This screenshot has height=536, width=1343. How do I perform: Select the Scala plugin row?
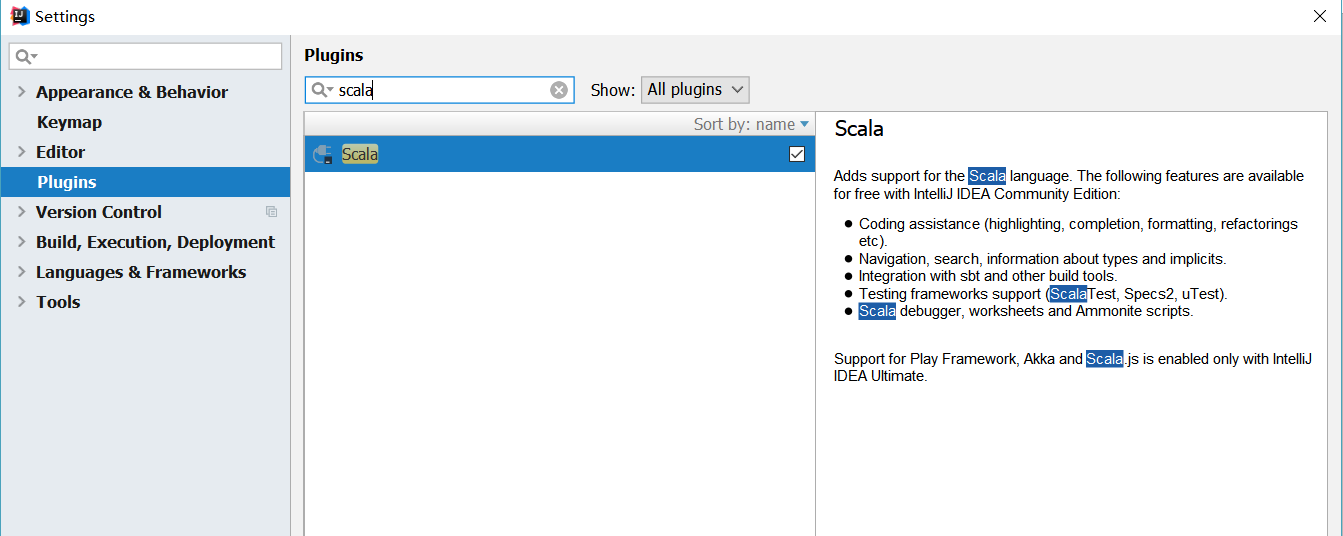(560, 154)
